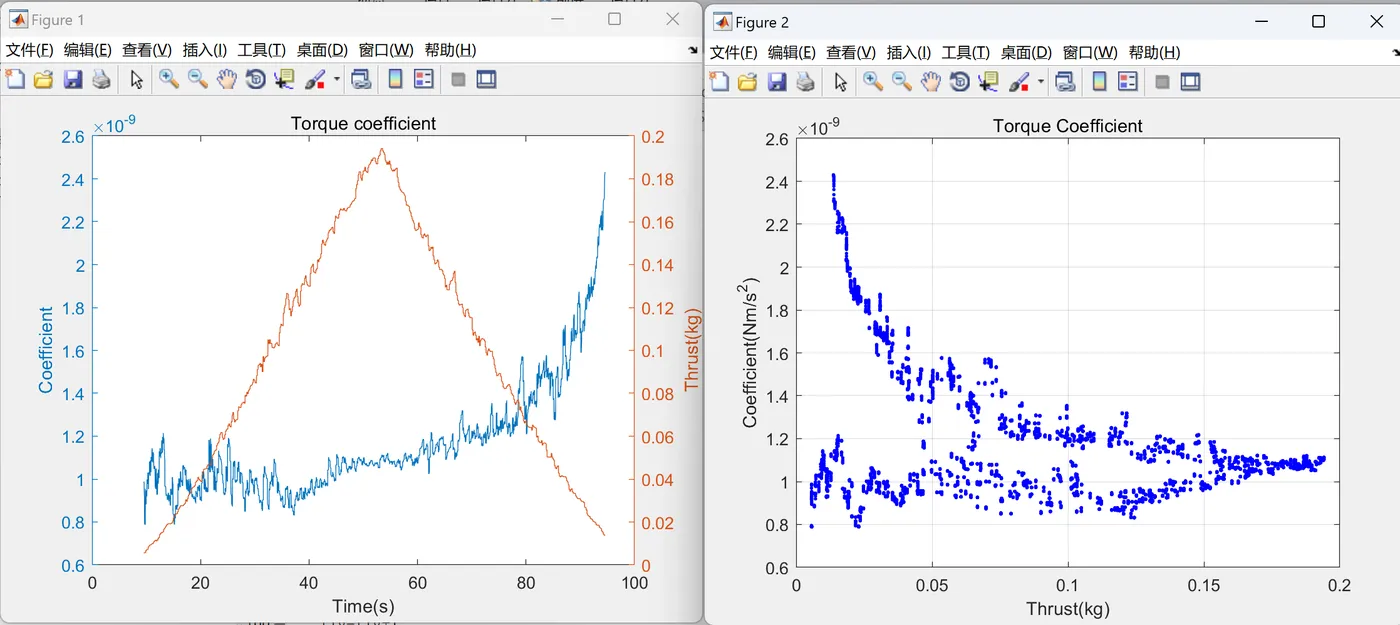Click Print icon in Figure 2 toolbar
1400x625 pixels.
click(x=805, y=82)
